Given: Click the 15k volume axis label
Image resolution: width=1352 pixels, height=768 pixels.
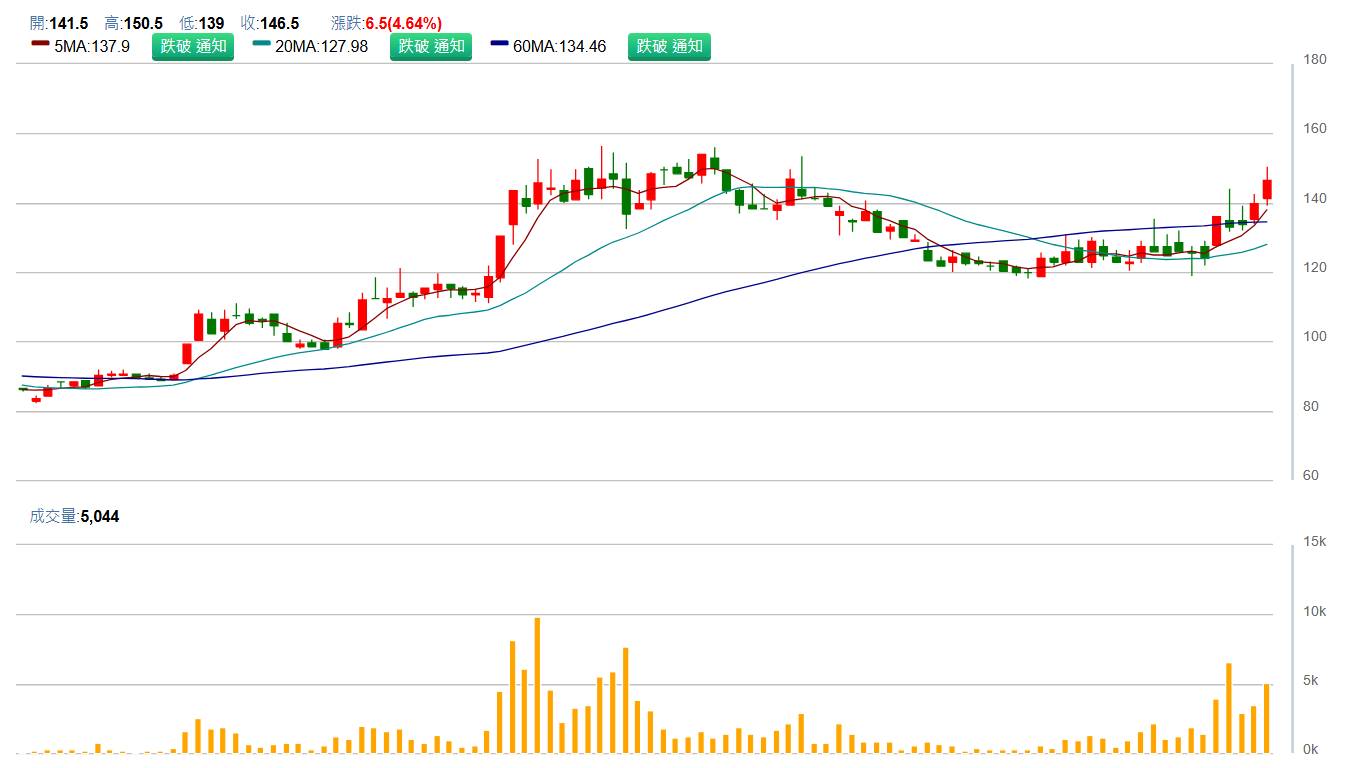Looking at the screenshot, I should [x=1316, y=542].
